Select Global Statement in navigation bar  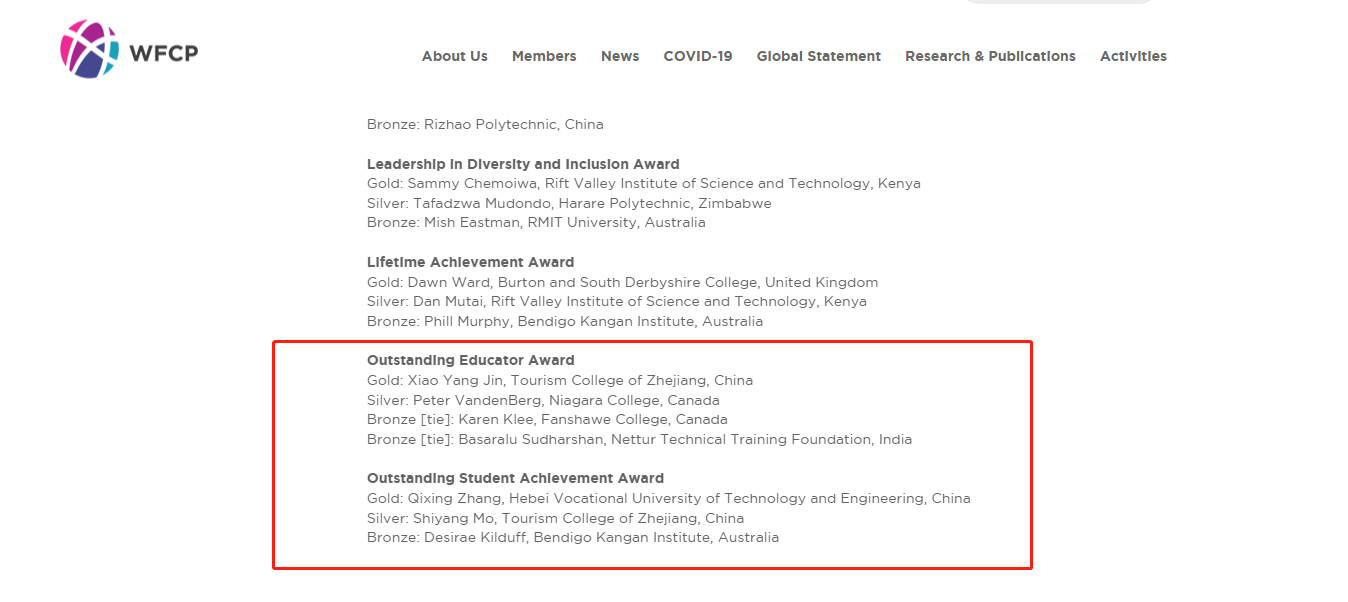tap(818, 56)
